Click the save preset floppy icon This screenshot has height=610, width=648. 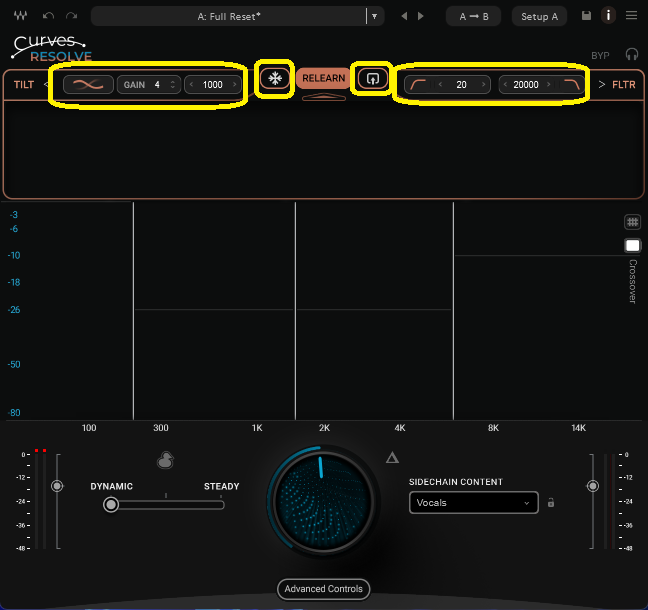(x=587, y=17)
